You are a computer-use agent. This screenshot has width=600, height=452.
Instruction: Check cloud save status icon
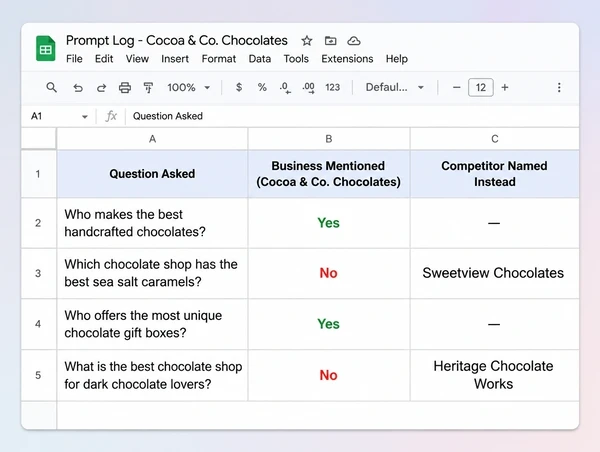point(354,41)
